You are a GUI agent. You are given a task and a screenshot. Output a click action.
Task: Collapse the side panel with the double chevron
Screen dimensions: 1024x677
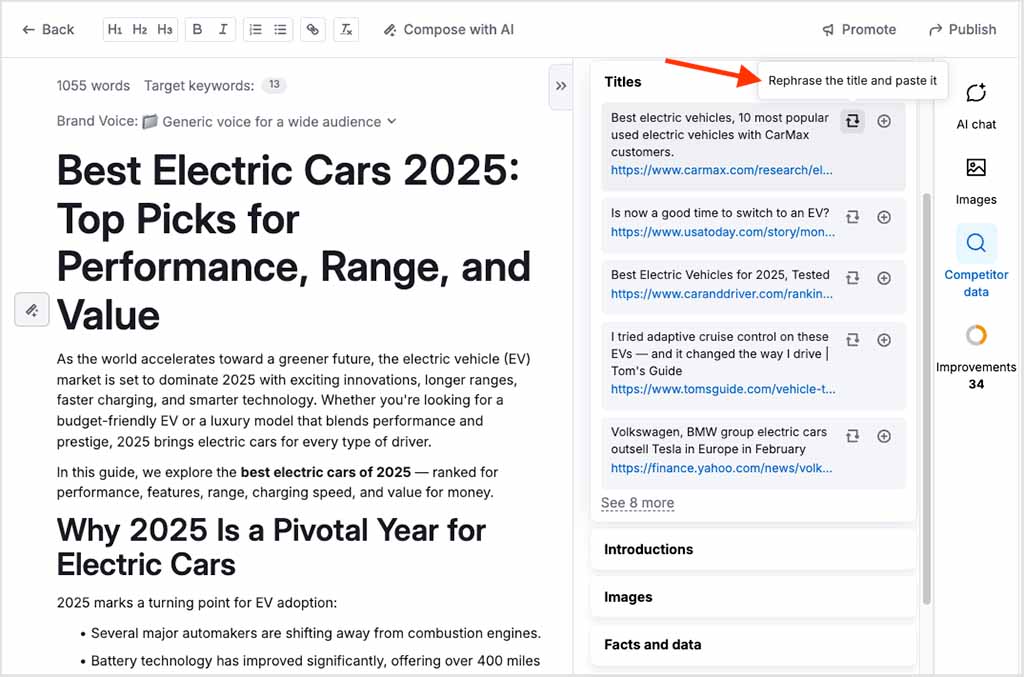click(561, 86)
